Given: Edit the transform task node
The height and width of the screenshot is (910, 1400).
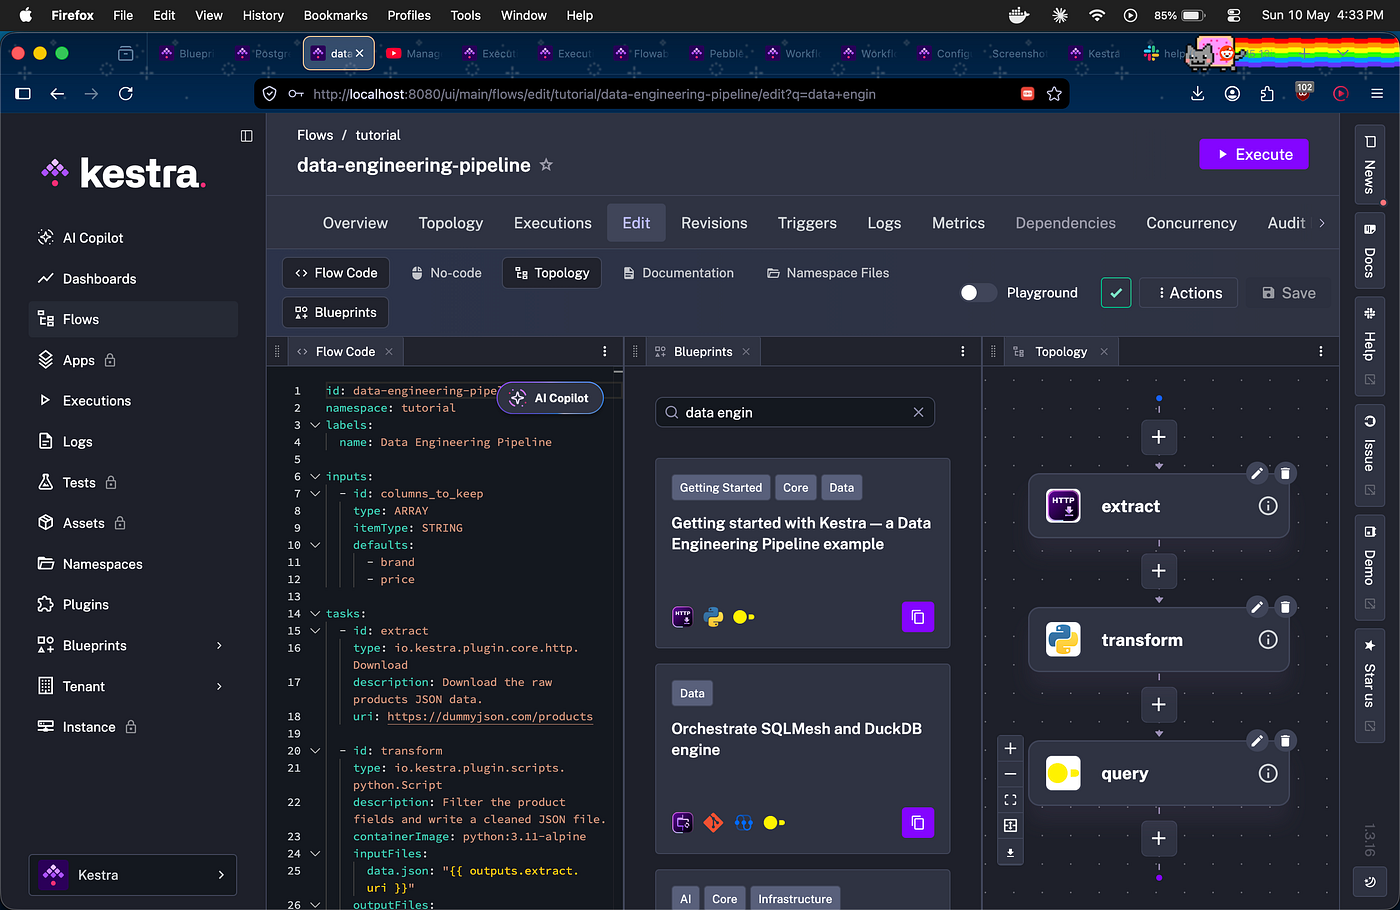Looking at the screenshot, I should pyautogui.click(x=1257, y=607).
